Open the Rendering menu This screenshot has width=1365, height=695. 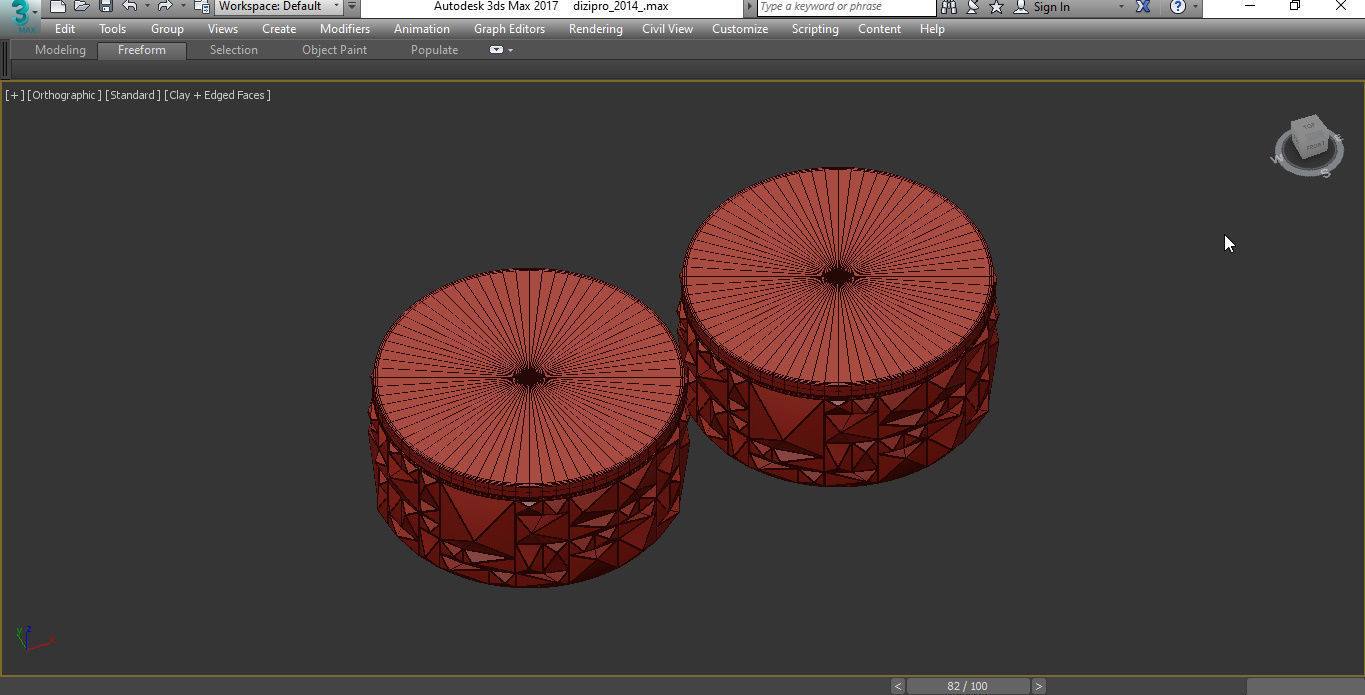pyautogui.click(x=596, y=29)
